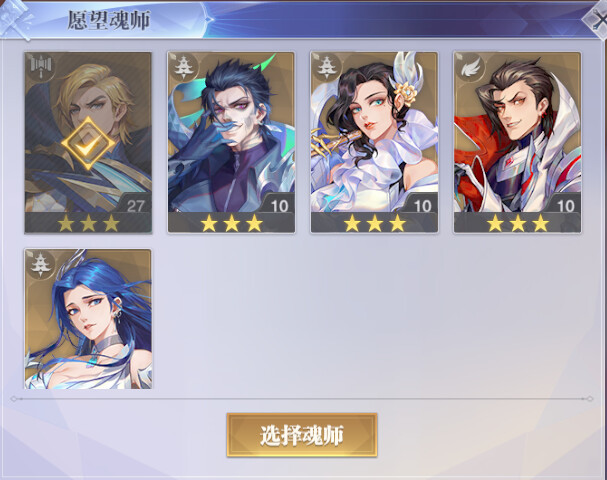Click the class icon on the blond character card

coord(41,69)
